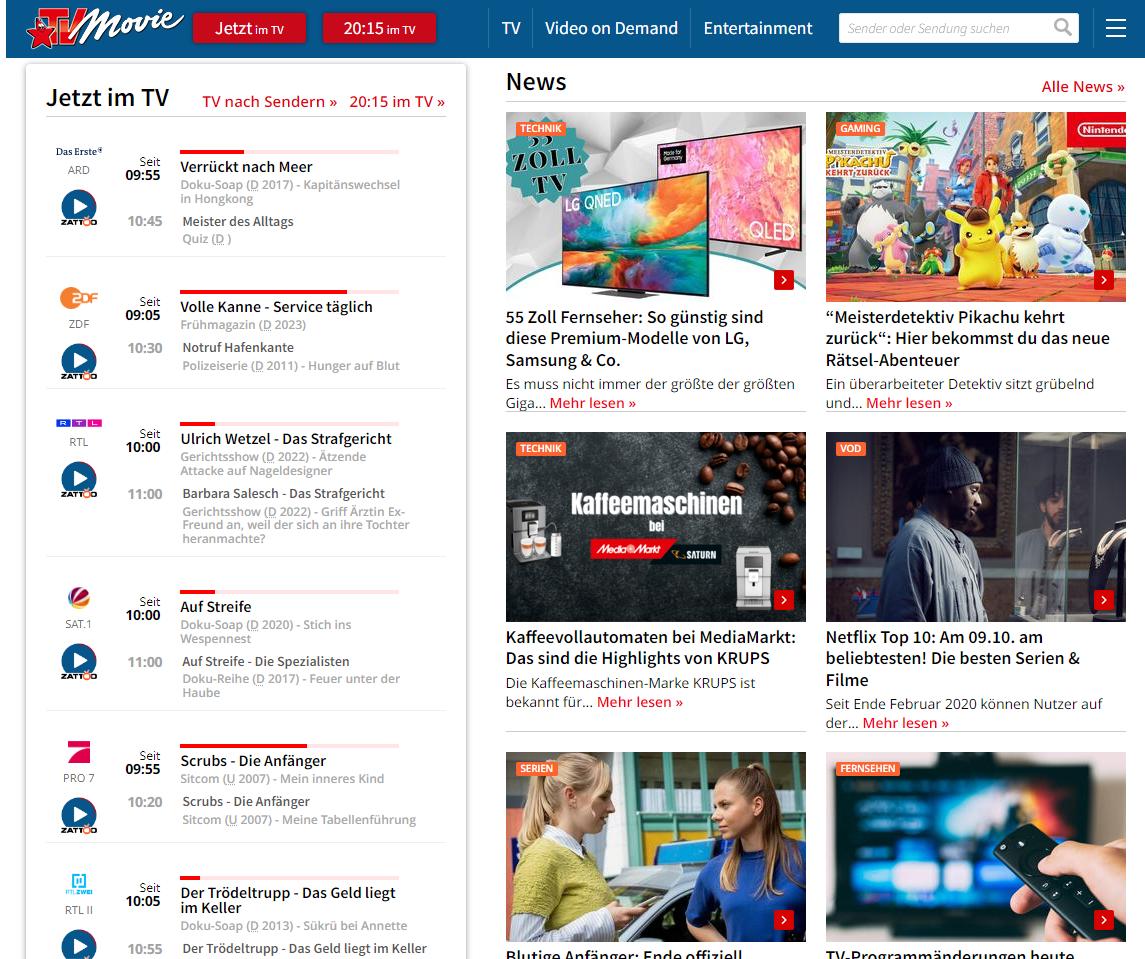Open 55 Zoll TV article thumbnail

(x=656, y=207)
